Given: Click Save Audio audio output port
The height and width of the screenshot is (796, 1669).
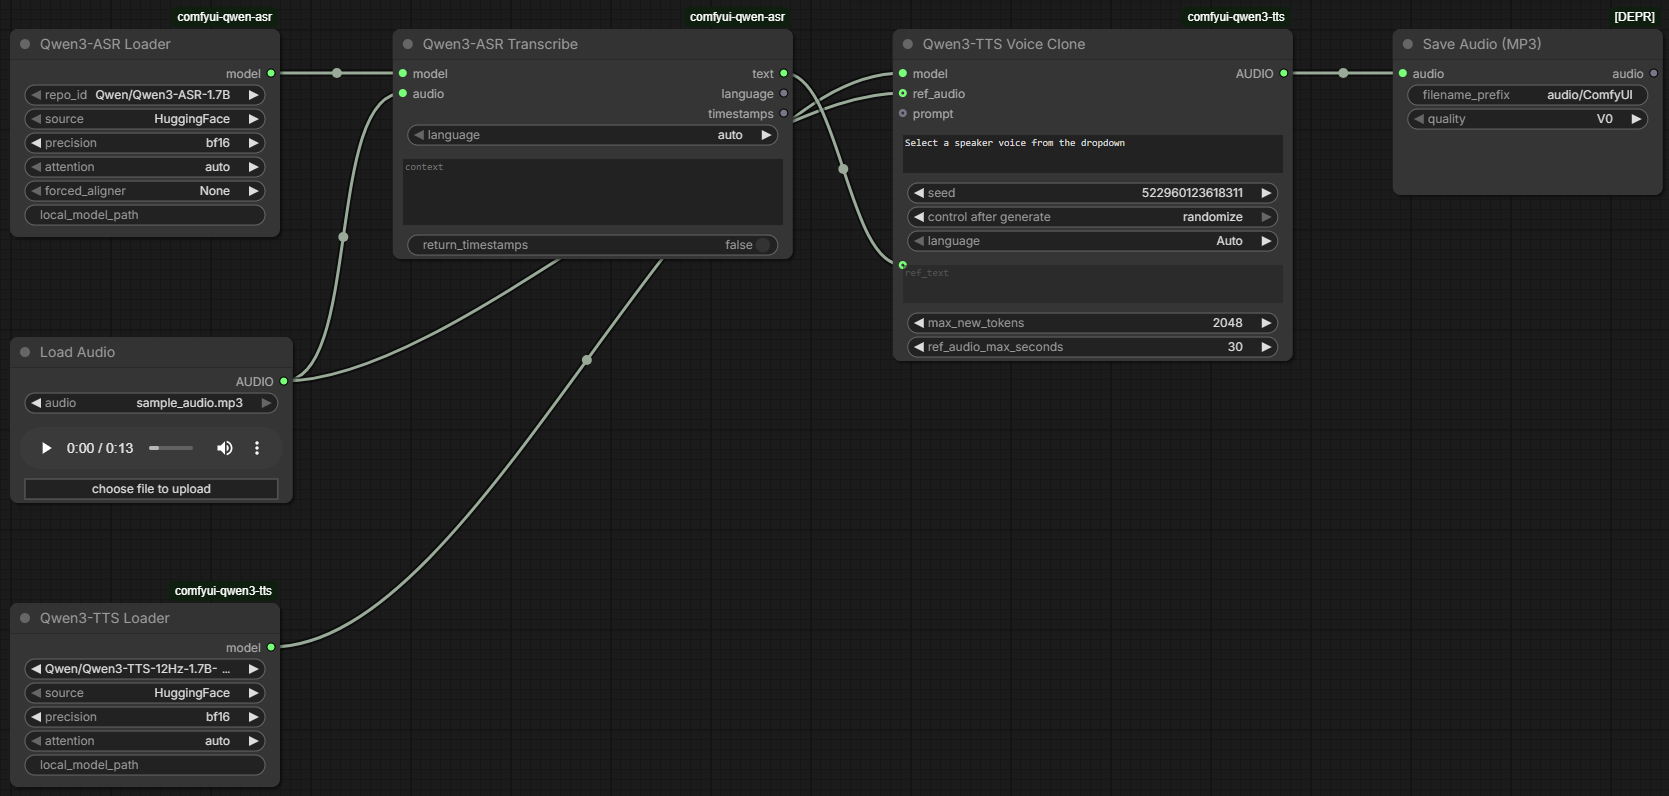Looking at the screenshot, I should (1654, 73).
